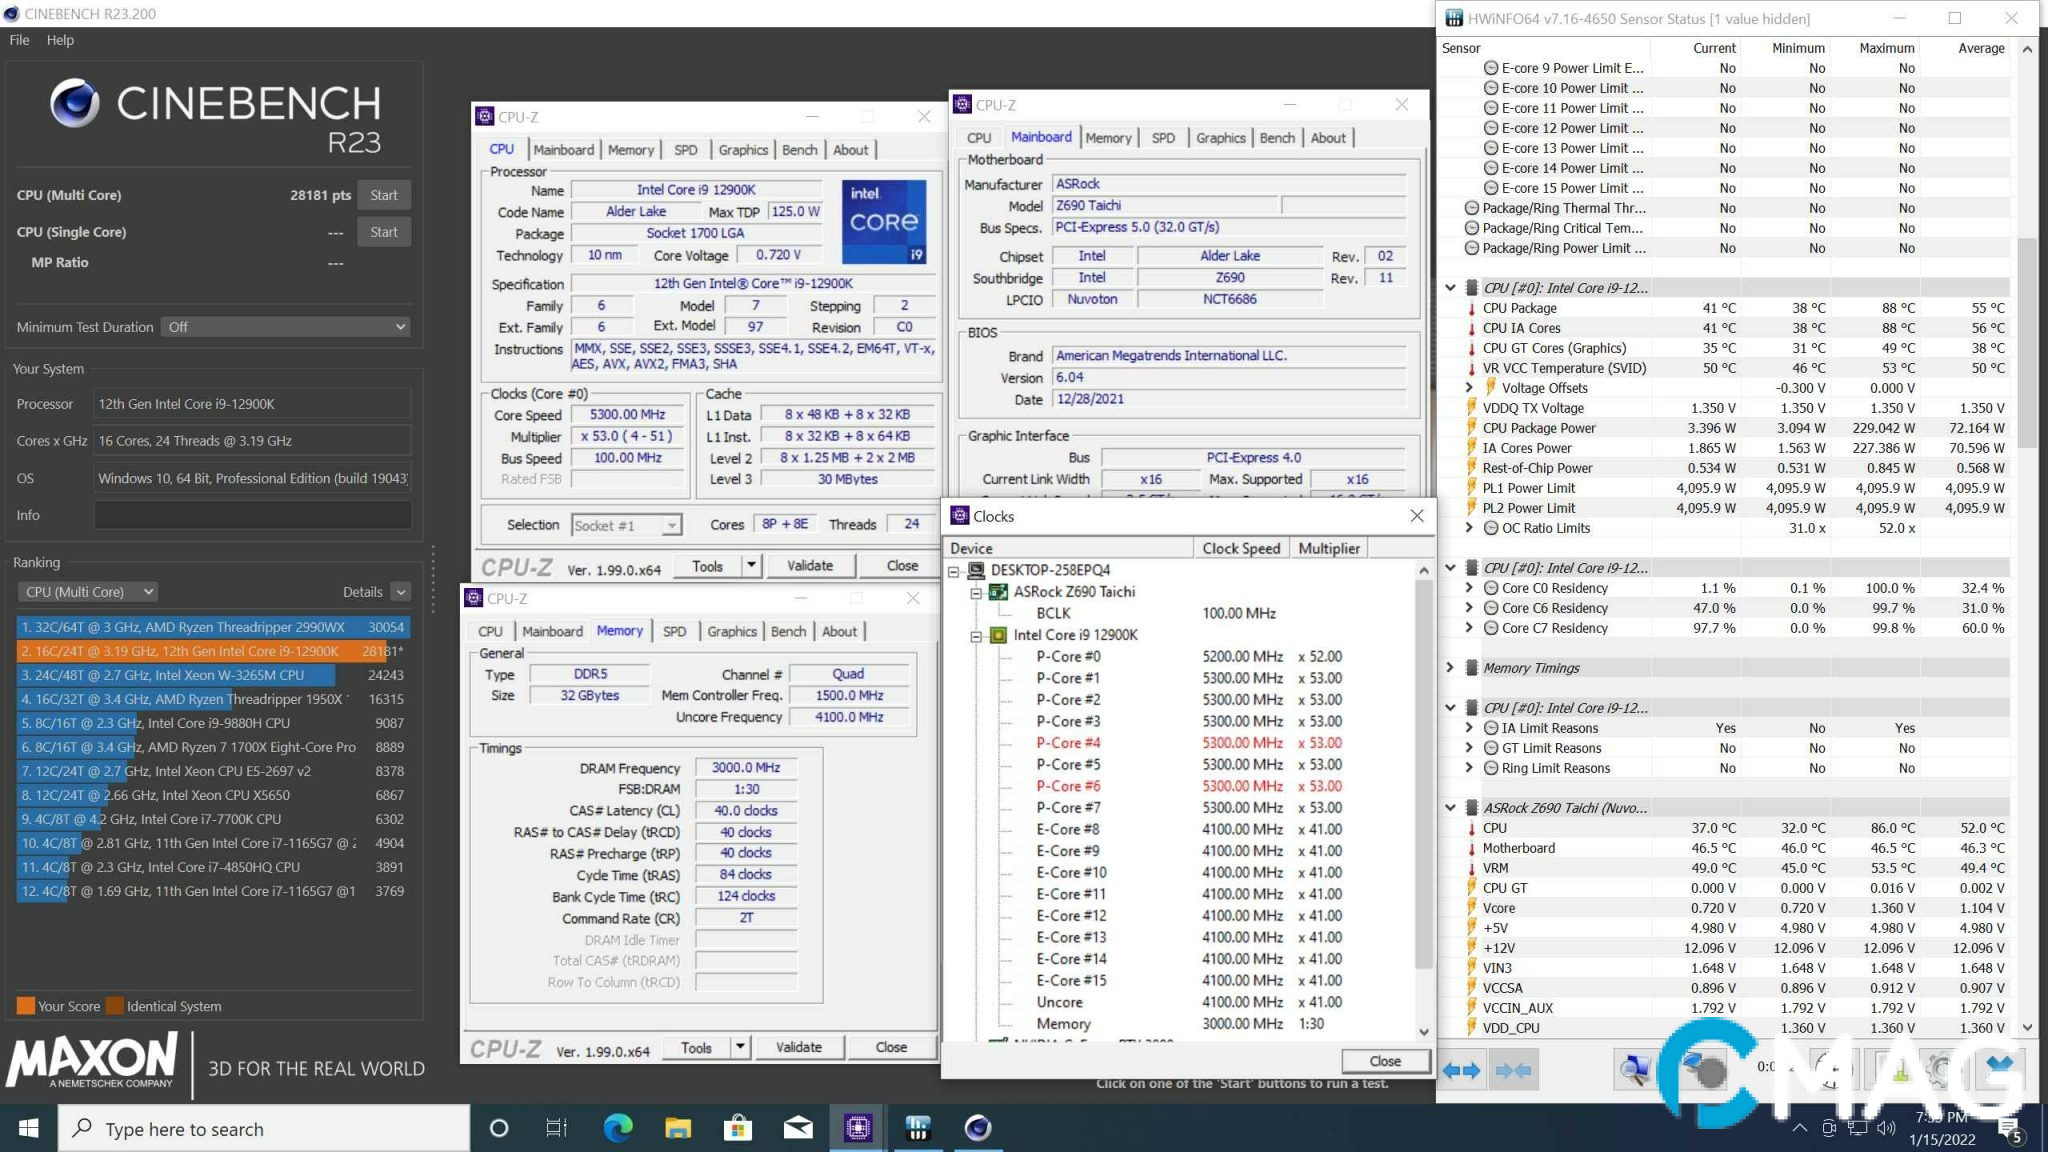Open the CPU (Multi Core) ranking dropdown
Screen dimensions: 2048x1152
coord(87,591)
